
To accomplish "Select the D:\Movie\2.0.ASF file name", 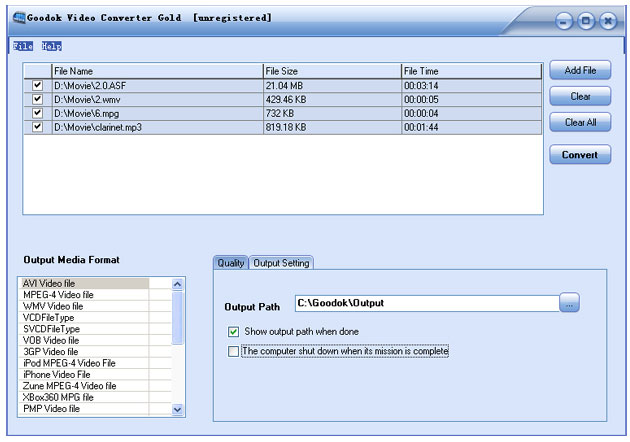I will pos(158,86).
